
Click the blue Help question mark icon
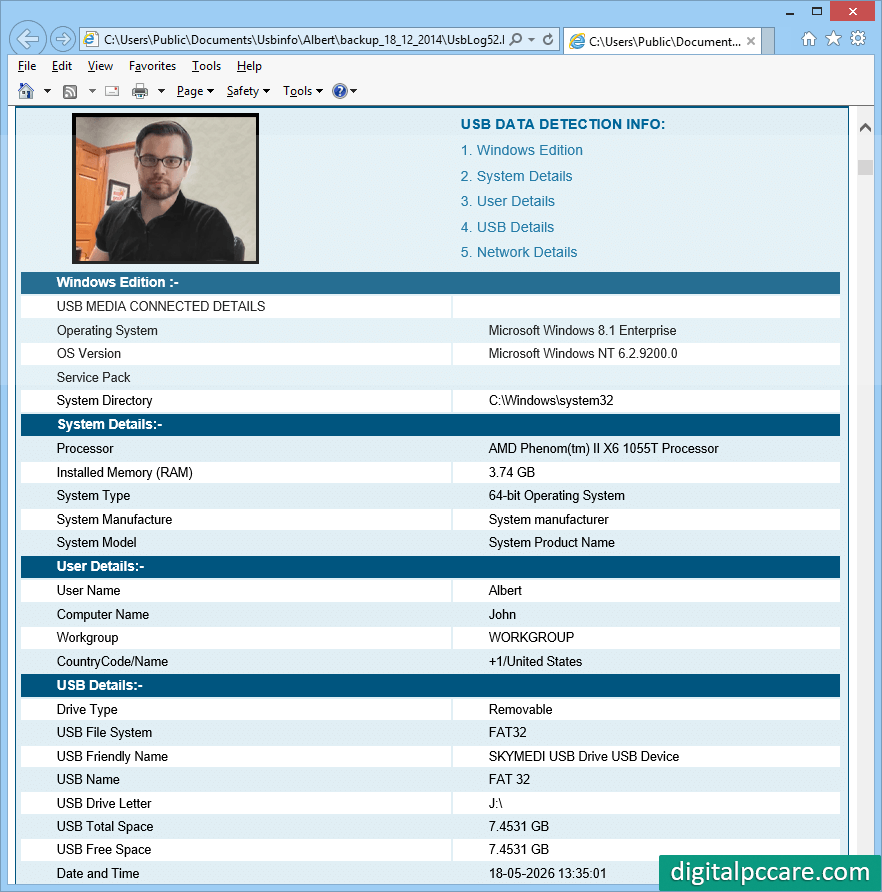(x=340, y=91)
